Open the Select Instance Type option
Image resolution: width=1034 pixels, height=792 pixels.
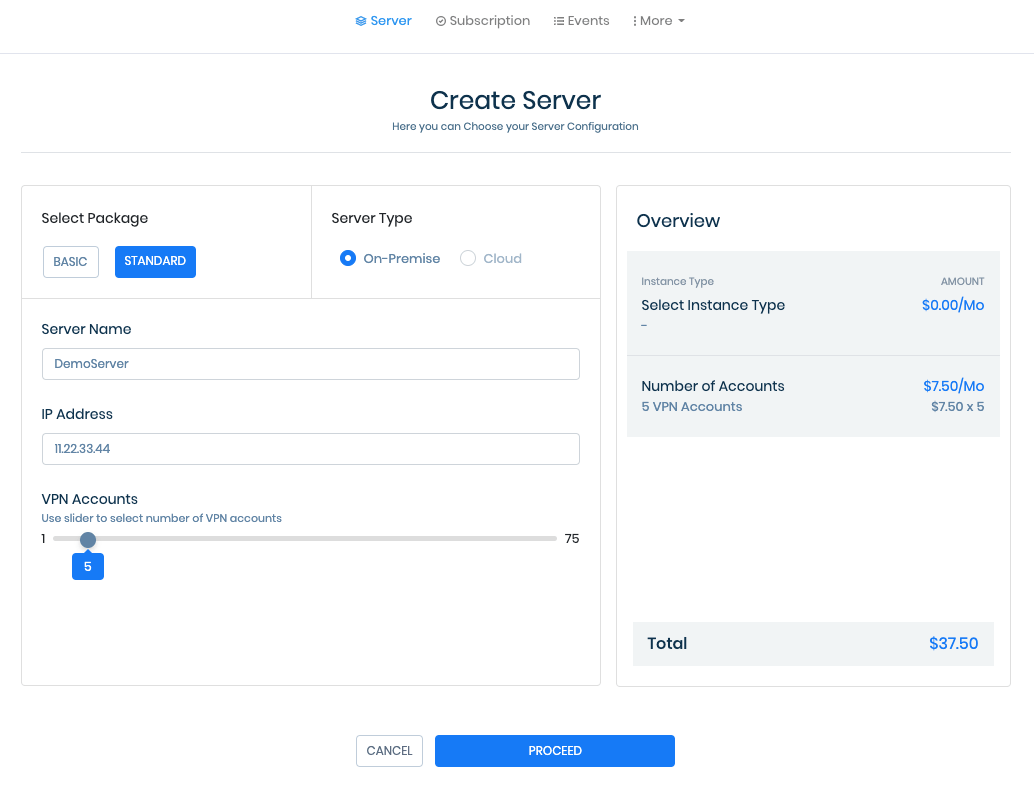point(713,305)
